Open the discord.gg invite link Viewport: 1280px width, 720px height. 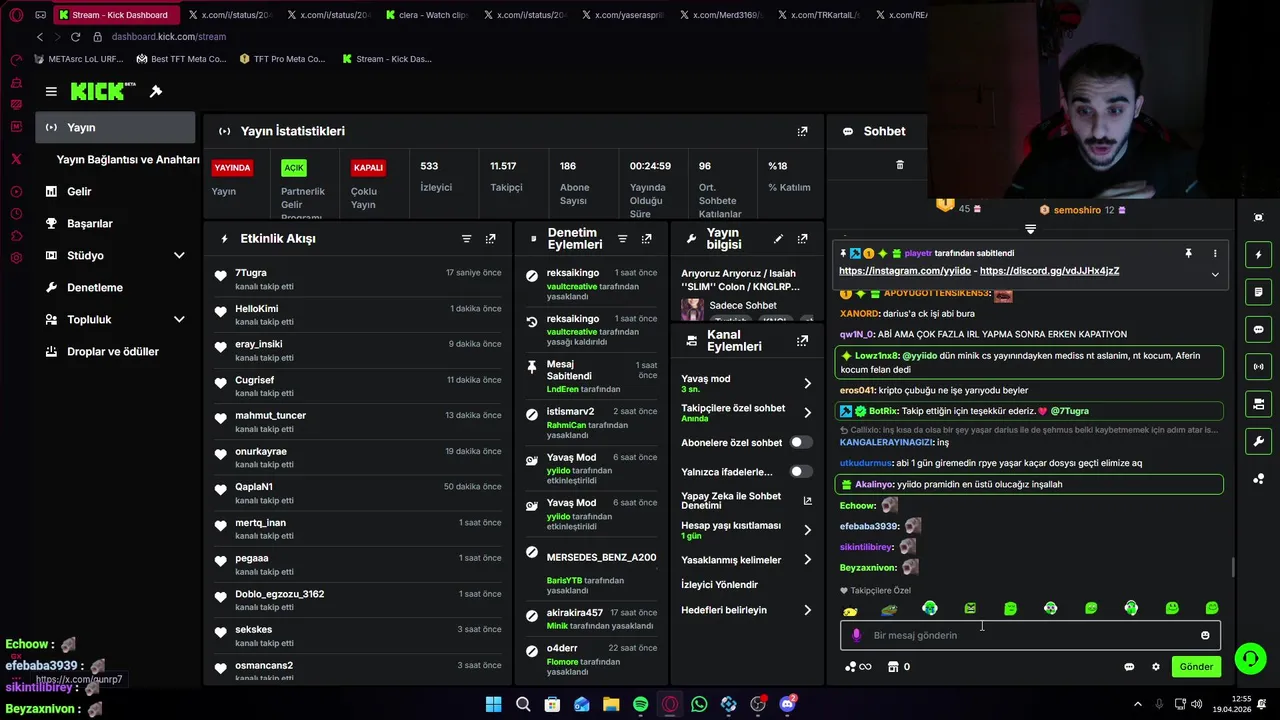pyautogui.click(x=1050, y=271)
